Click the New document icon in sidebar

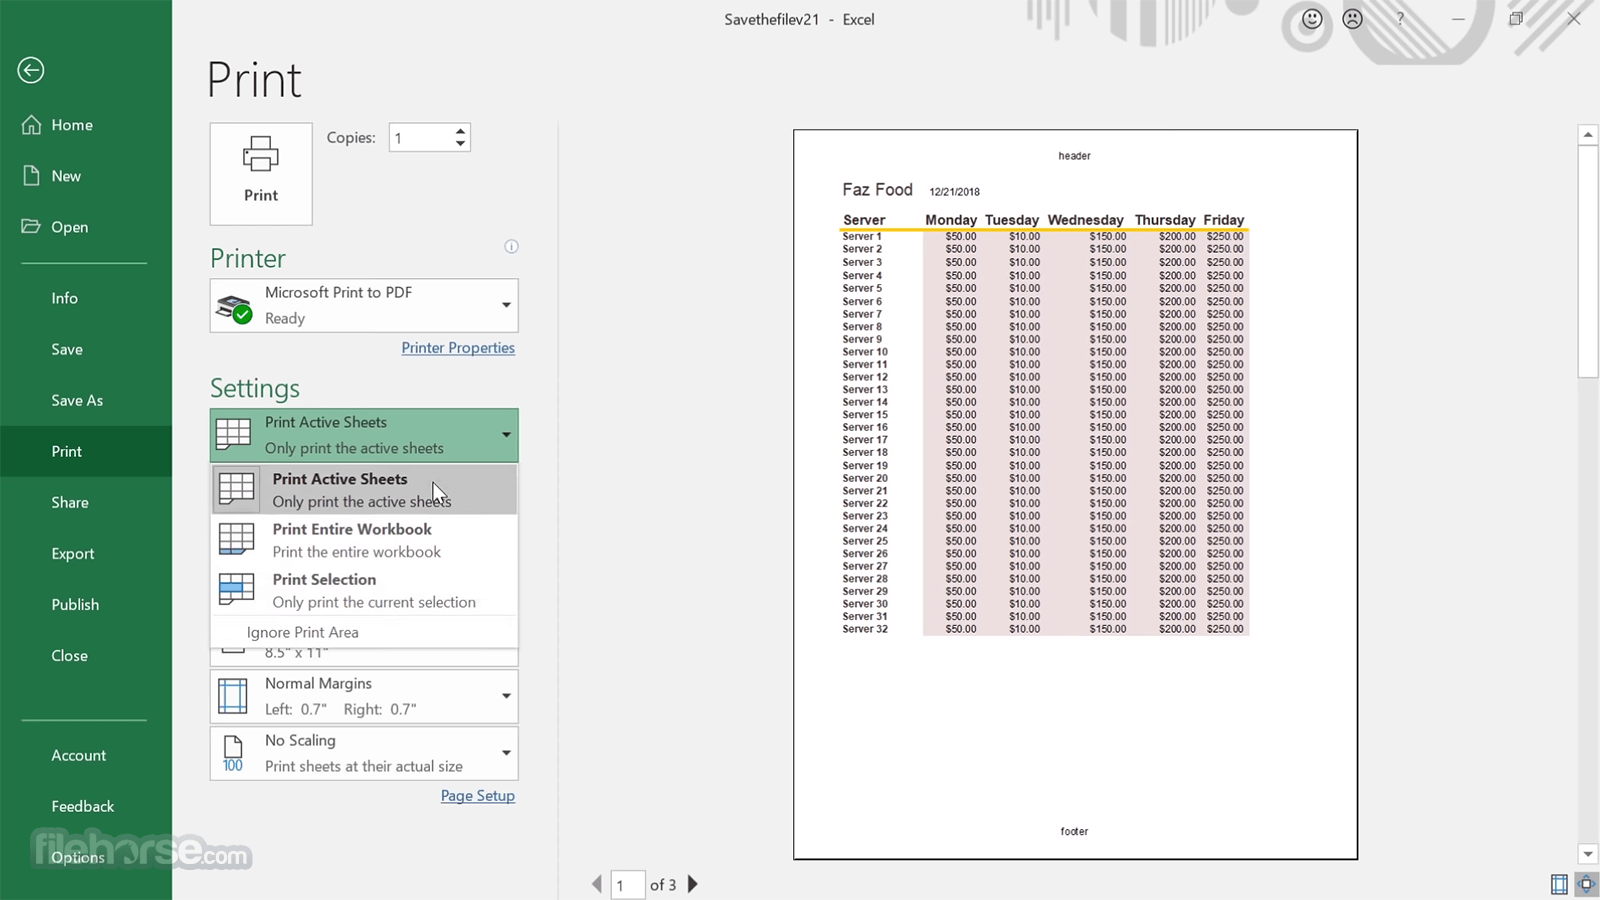point(31,176)
